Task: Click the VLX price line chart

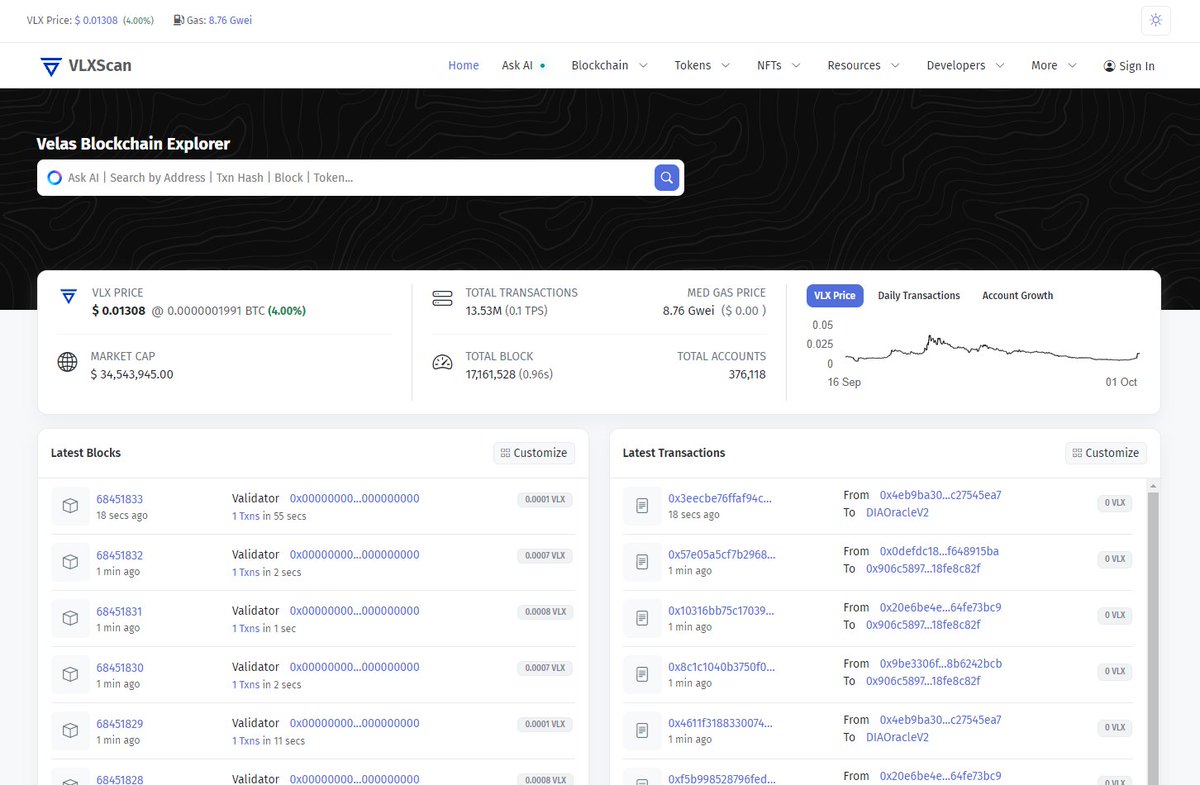Action: pos(992,349)
